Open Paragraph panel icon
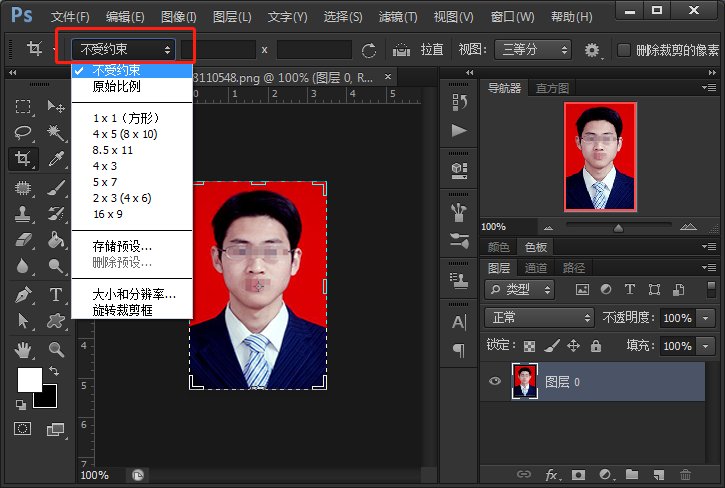 [459, 350]
